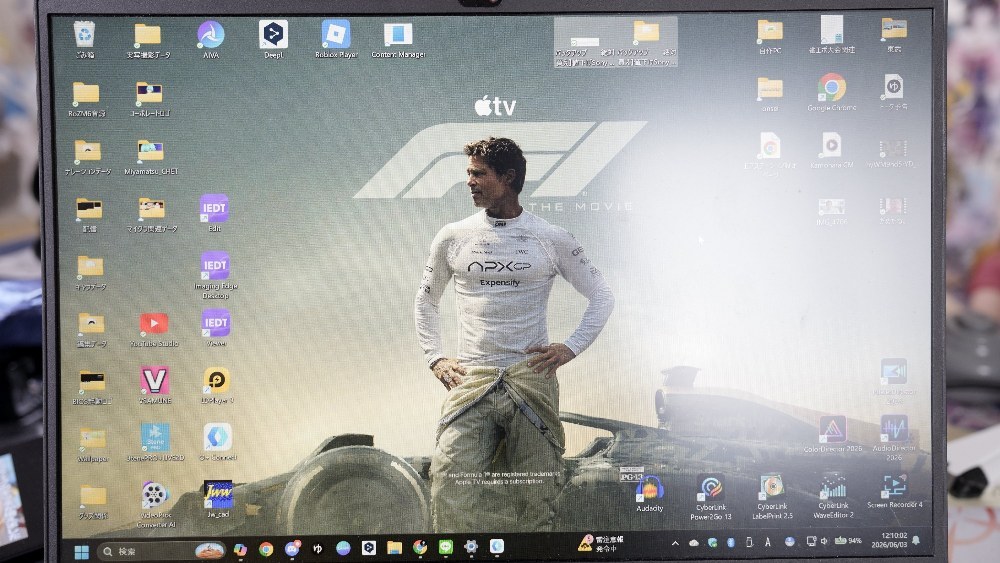This screenshot has height=563, width=1000.
Task: Open the folder icon right of RoZM6
Action: tap(149, 99)
